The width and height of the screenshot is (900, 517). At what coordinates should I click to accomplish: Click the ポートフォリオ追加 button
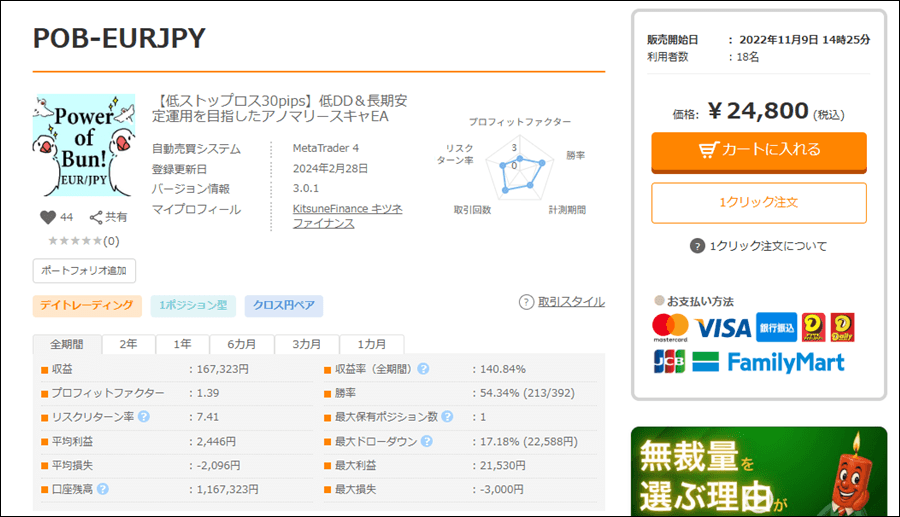[84, 271]
